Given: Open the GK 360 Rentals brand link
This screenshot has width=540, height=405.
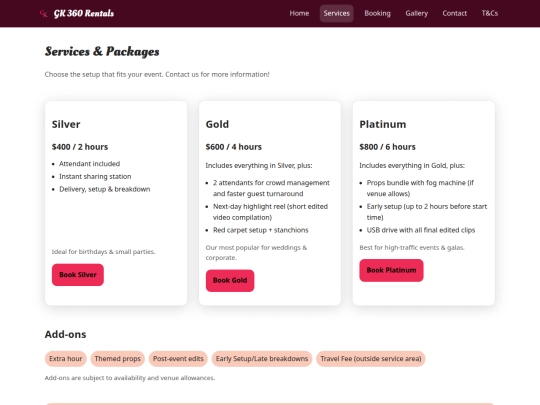Looking at the screenshot, I should coord(77,13).
